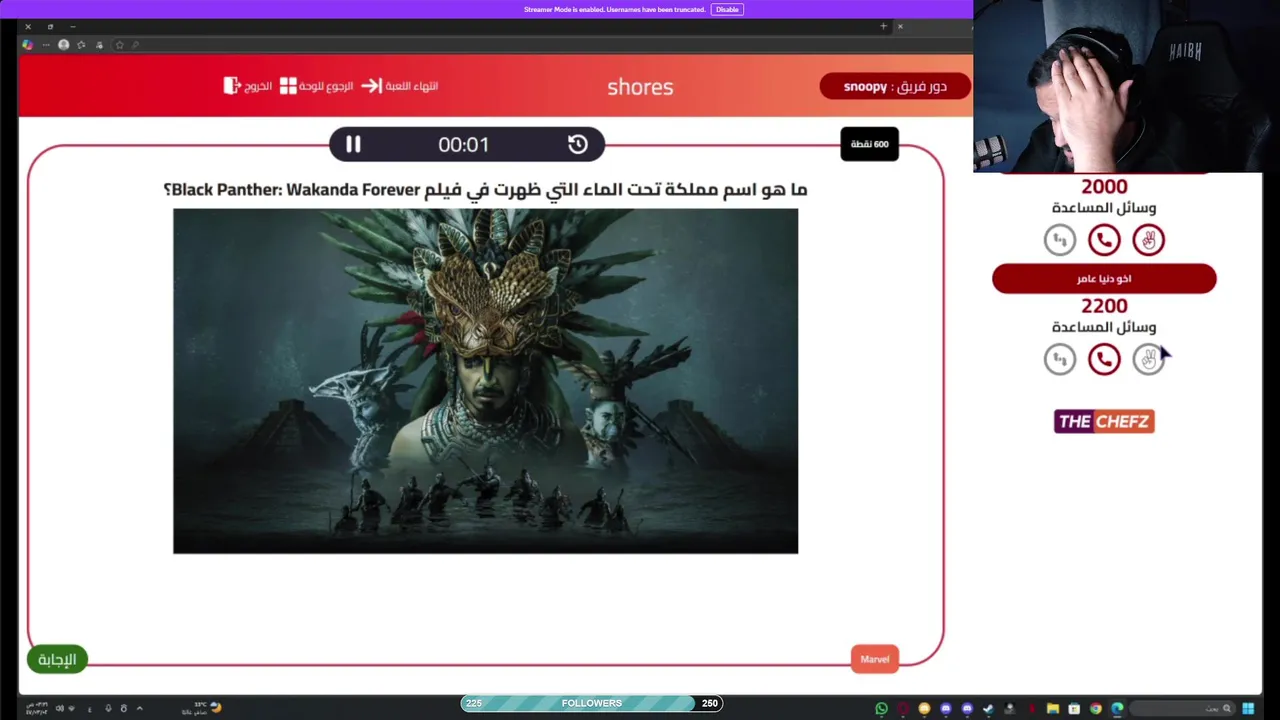Open Google Chrome from the taskbar

pyautogui.click(x=1096, y=708)
